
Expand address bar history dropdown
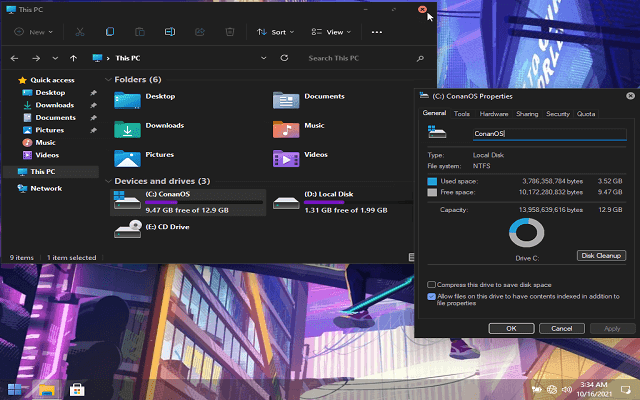[x=264, y=58]
